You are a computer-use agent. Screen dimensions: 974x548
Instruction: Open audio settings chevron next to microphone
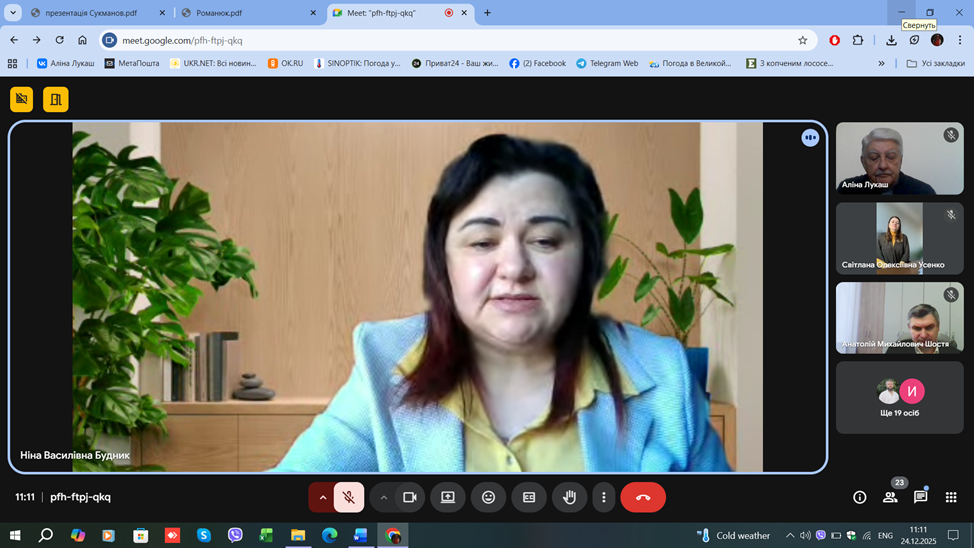tap(322, 497)
